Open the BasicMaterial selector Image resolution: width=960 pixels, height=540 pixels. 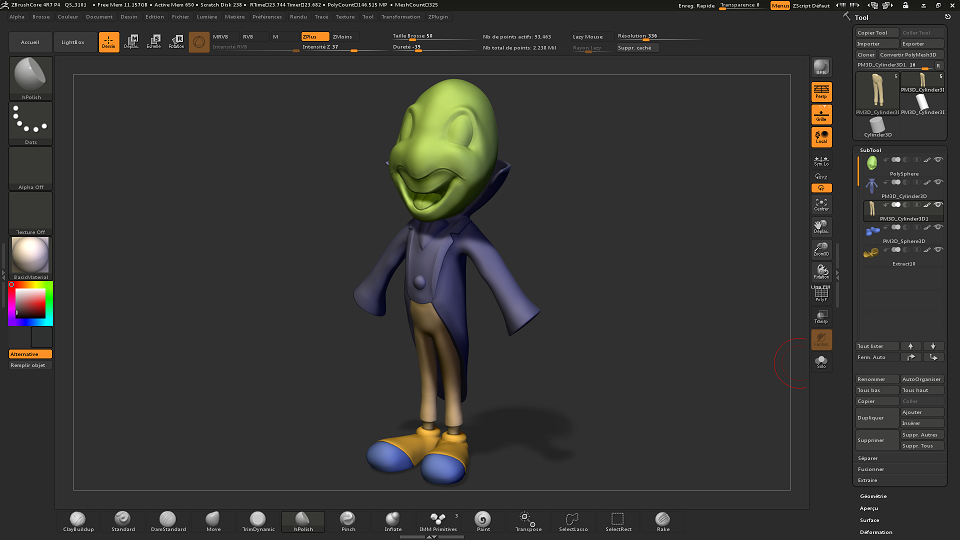pyautogui.click(x=31, y=258)
